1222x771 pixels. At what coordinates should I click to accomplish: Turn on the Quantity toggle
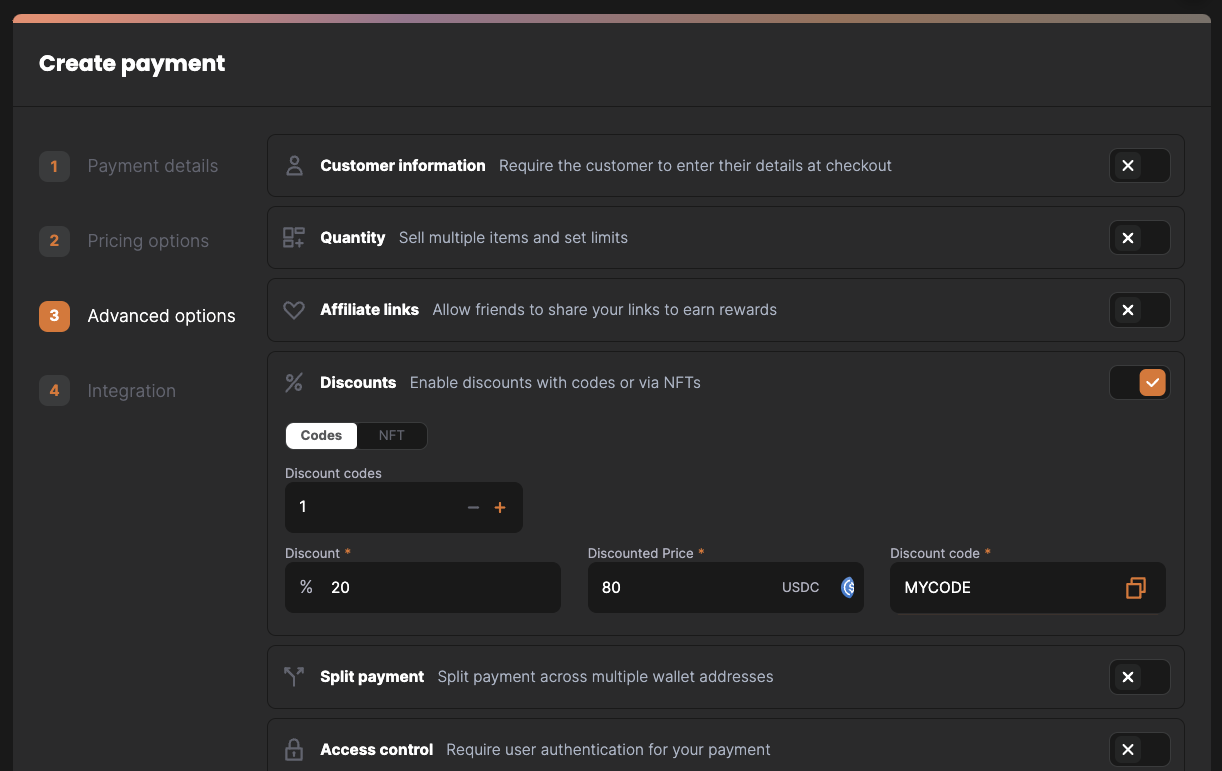1139,238
